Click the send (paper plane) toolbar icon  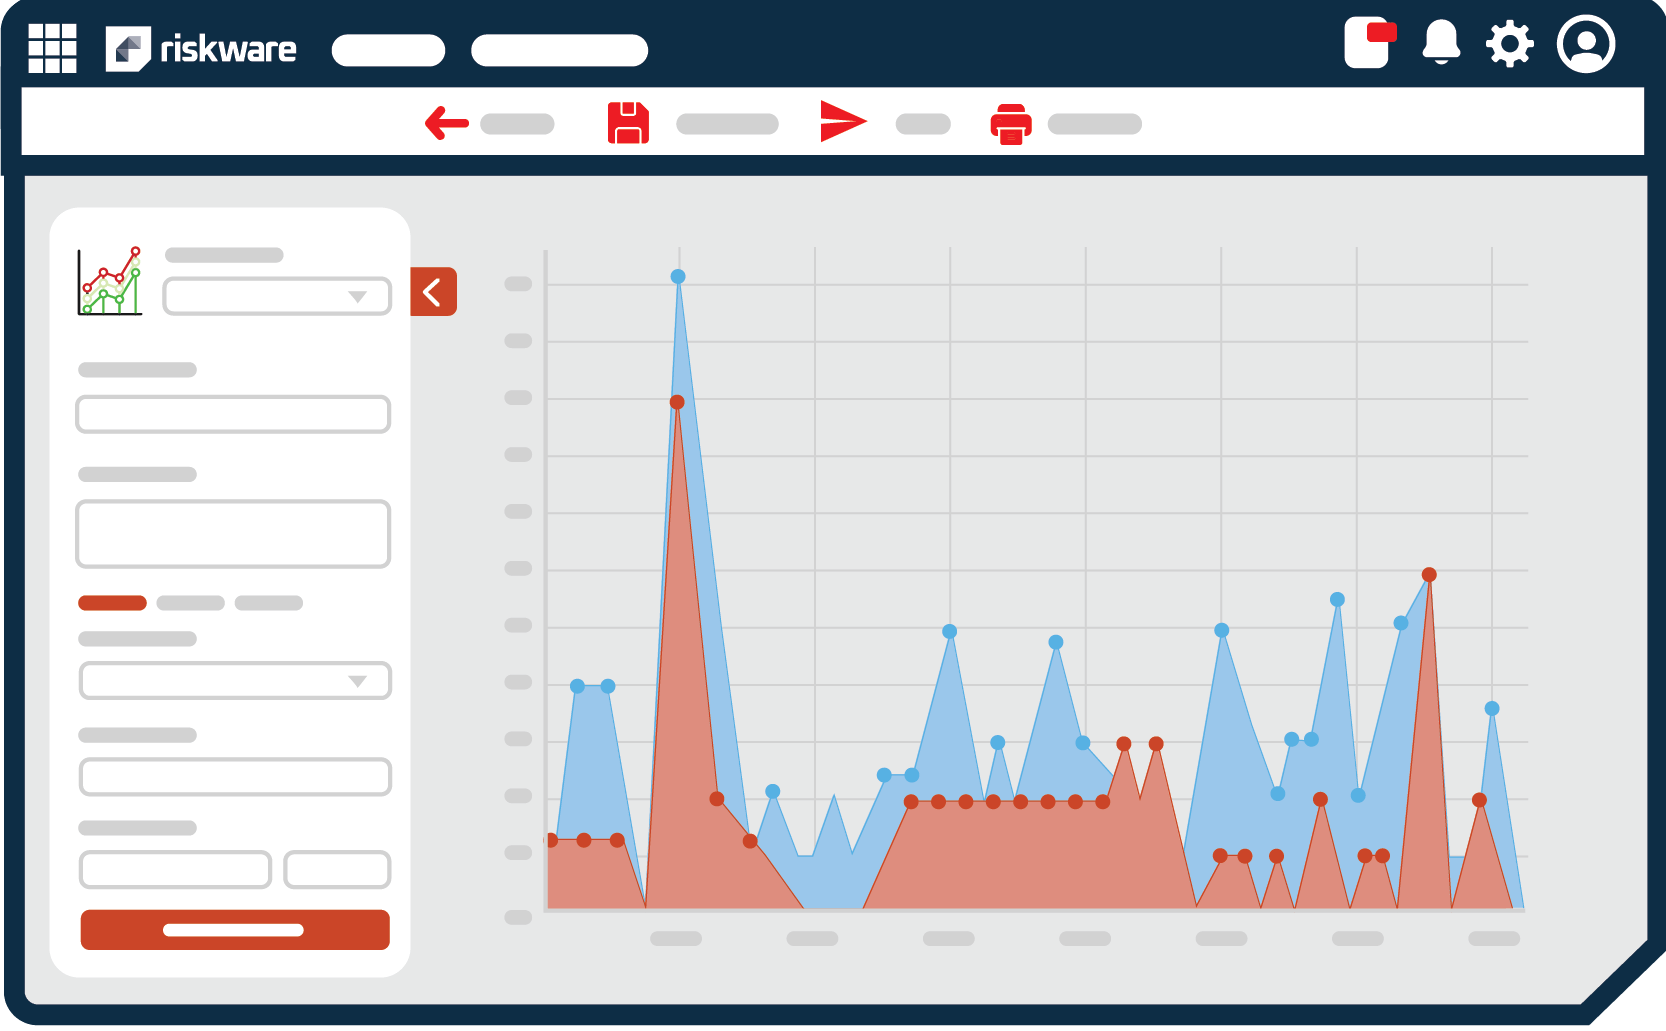[x=843, y=120]
